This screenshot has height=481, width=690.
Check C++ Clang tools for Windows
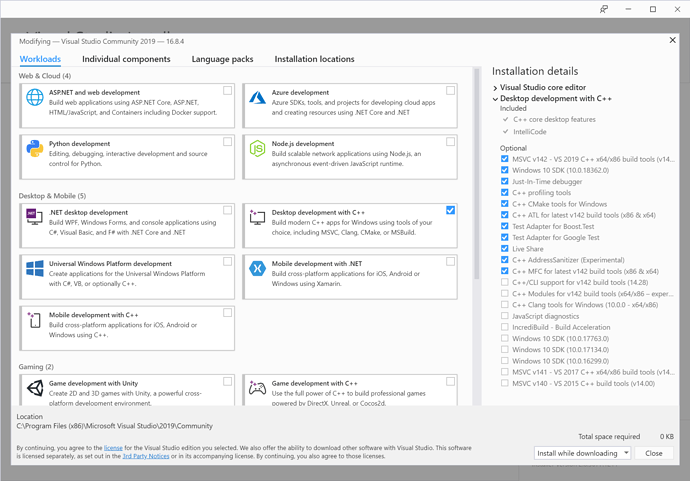[504, 305]
